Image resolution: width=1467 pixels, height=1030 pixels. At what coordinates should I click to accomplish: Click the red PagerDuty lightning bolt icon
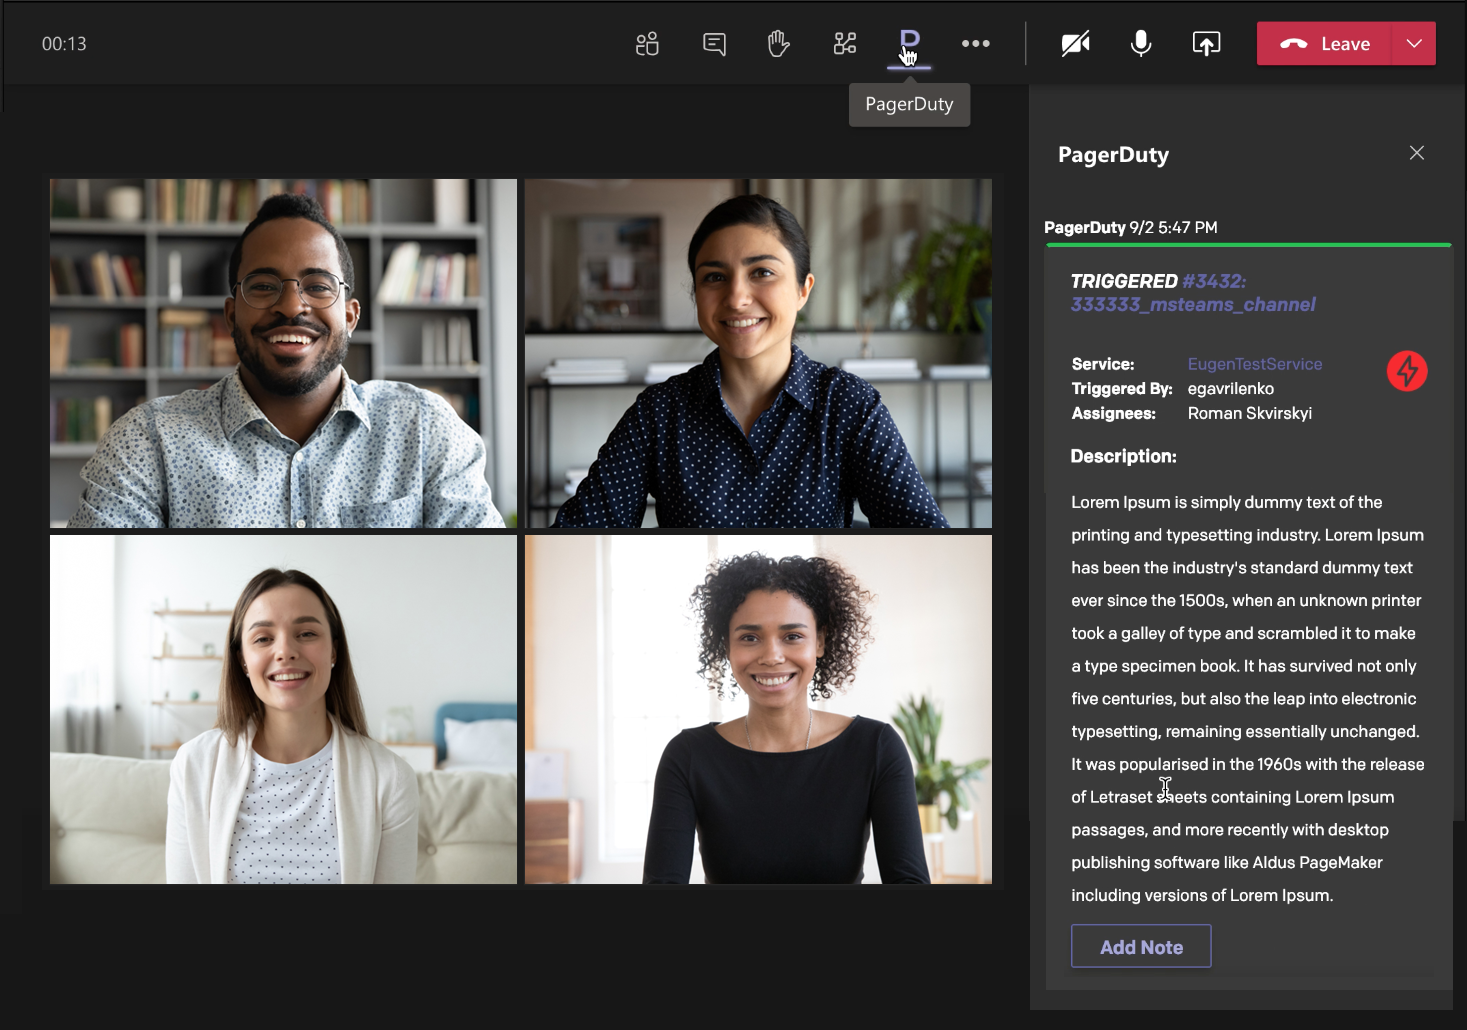click(x=1407, y=371)
